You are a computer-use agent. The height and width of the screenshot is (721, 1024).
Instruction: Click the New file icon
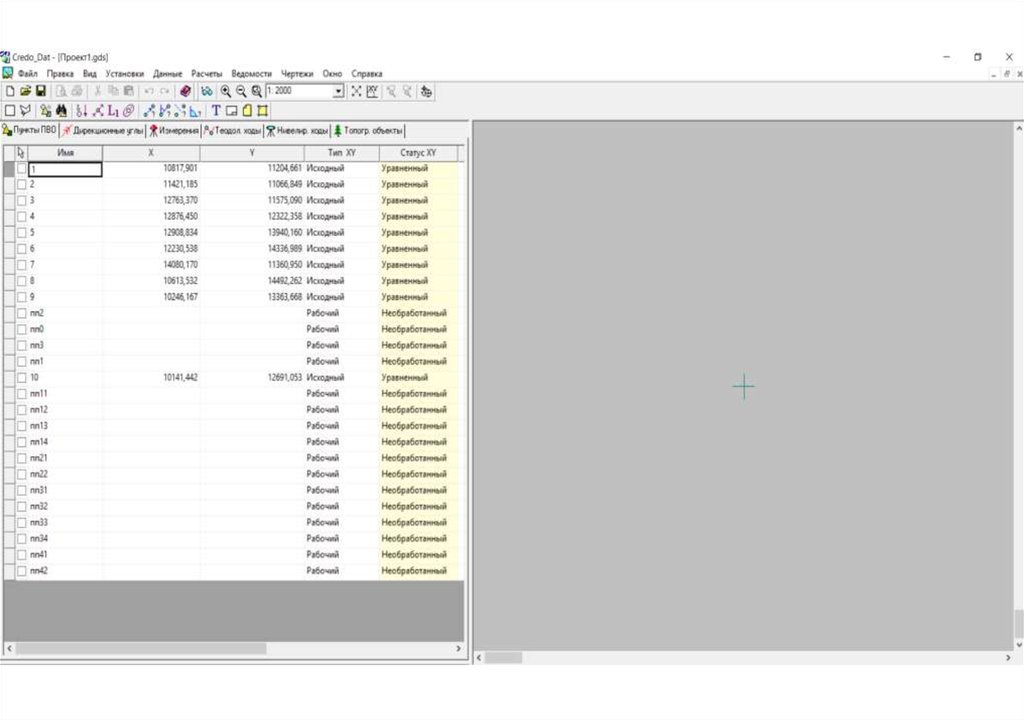click(x=10, y=91)
